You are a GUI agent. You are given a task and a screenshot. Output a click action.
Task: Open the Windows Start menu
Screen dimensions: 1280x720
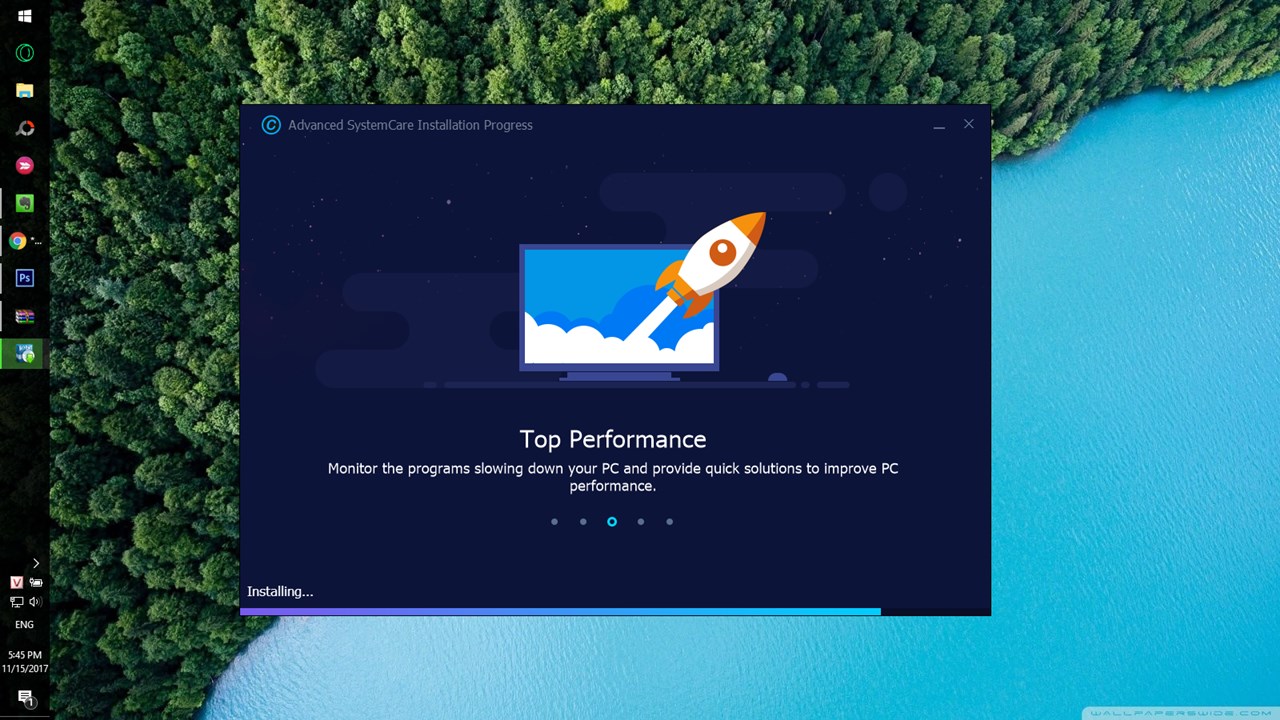click(x=24, y=16)
